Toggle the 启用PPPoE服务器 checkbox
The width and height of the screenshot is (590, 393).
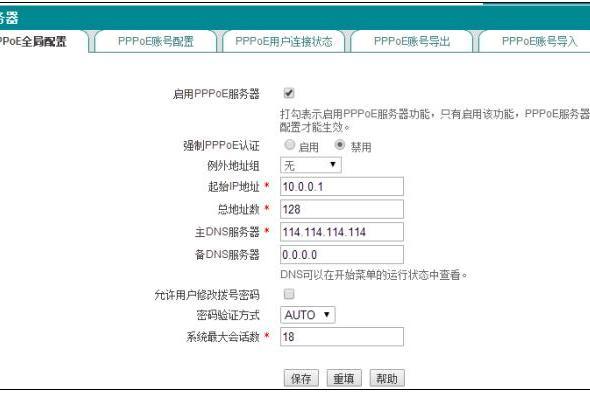click(x=289, y=93)
